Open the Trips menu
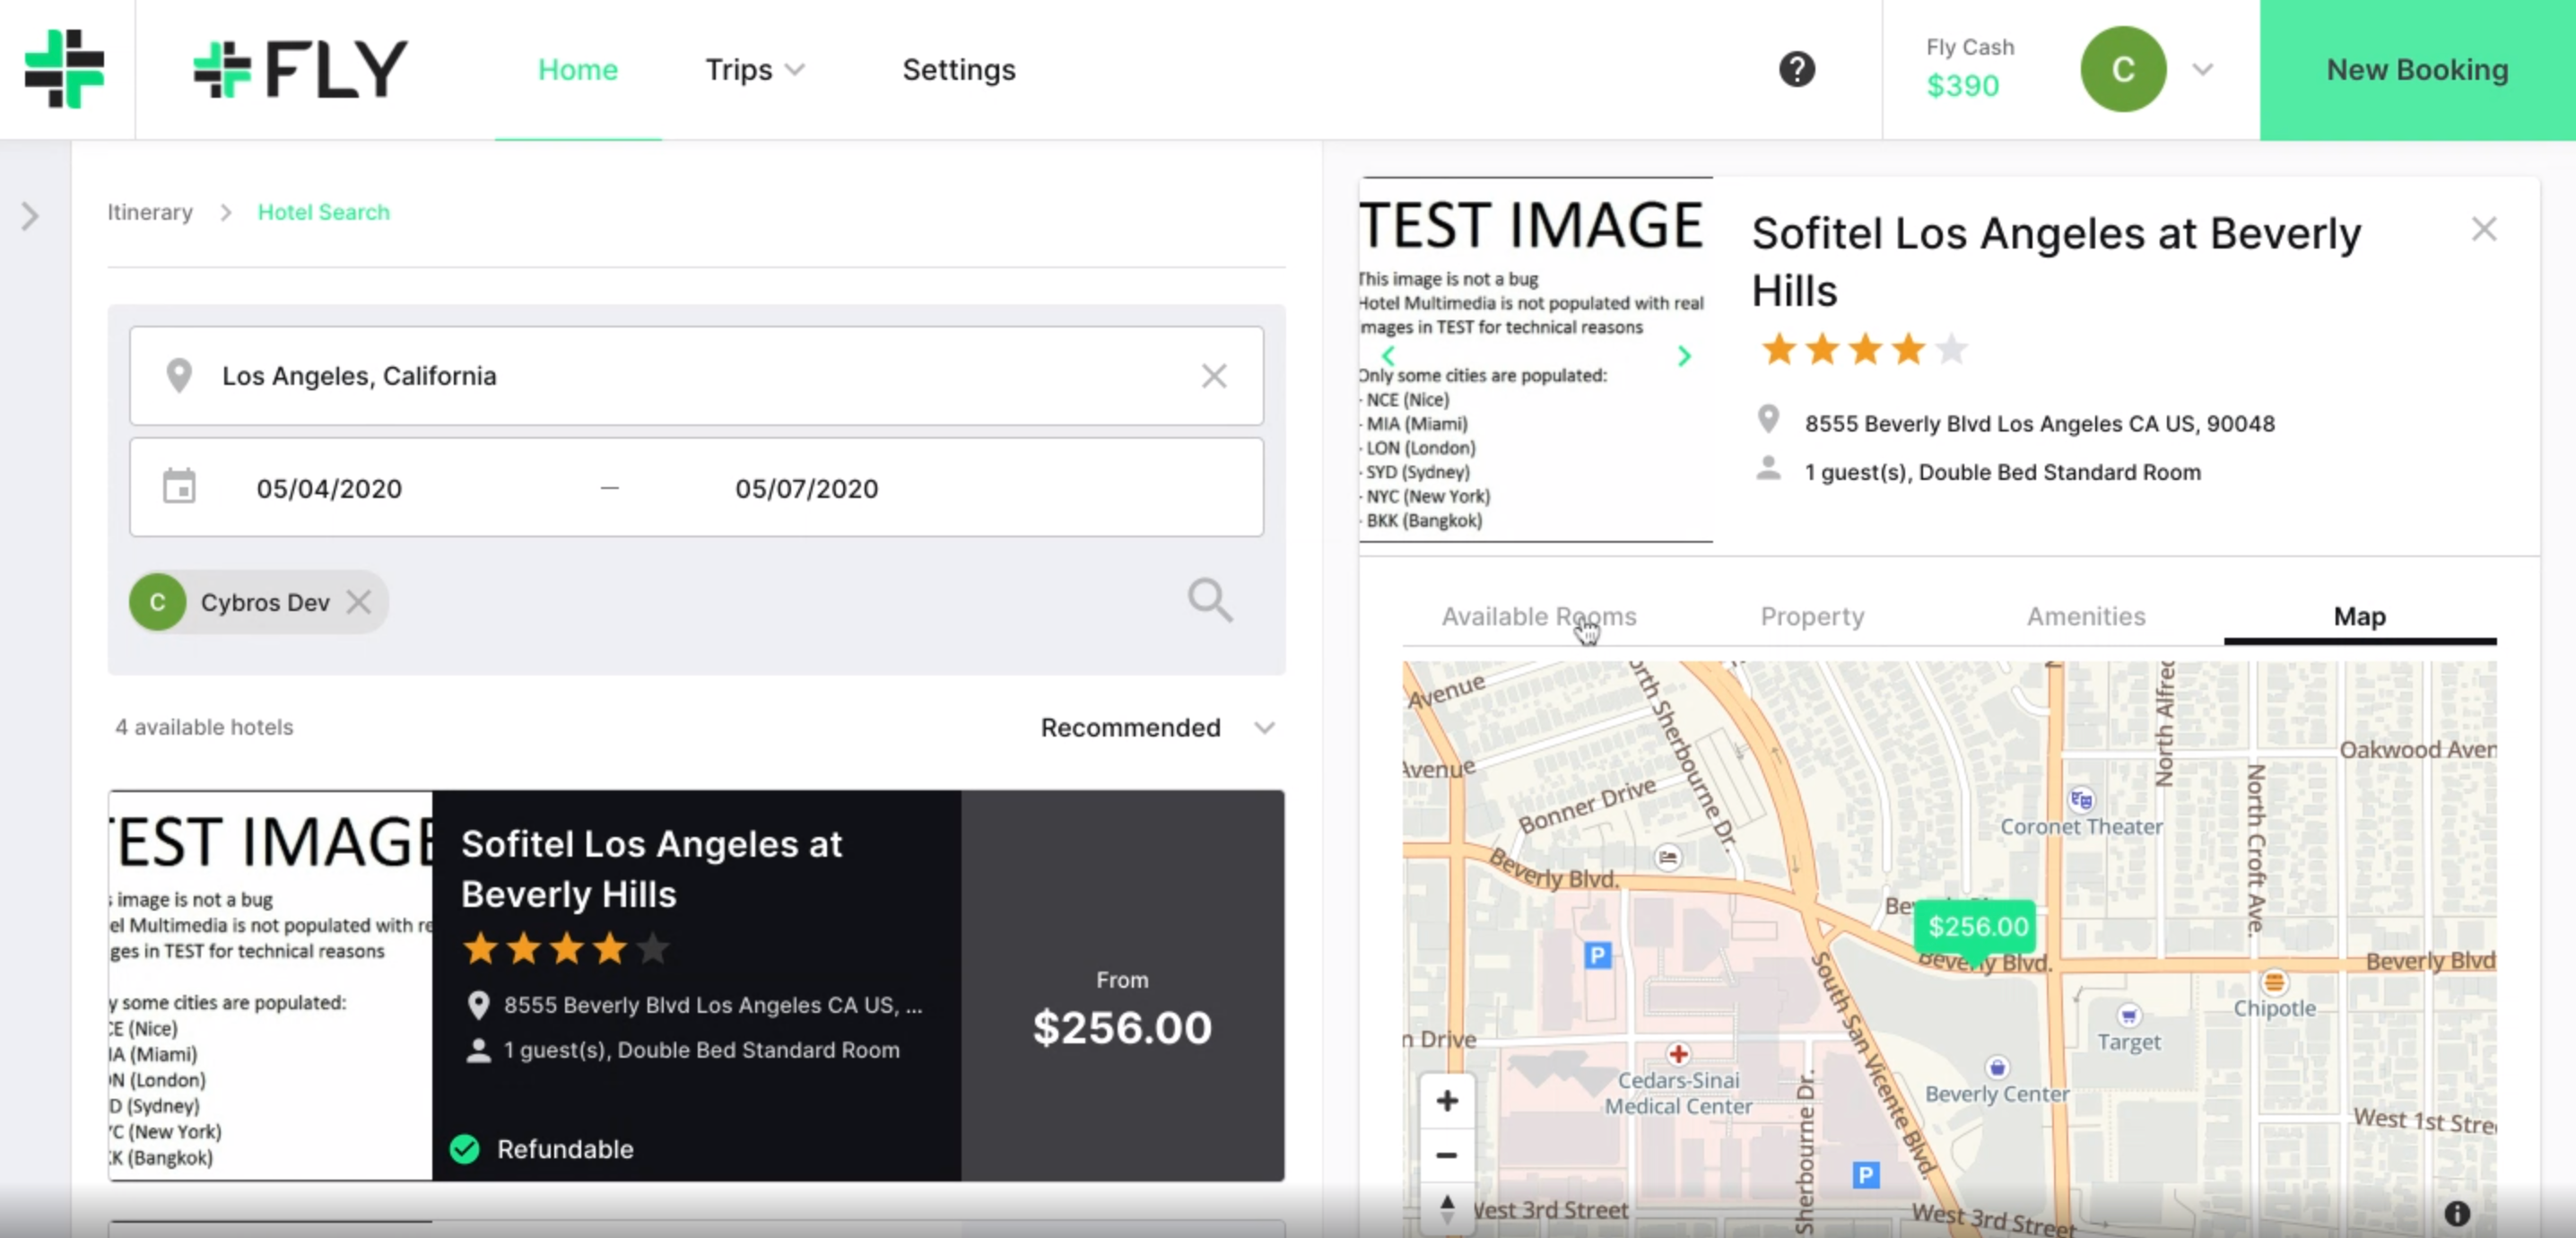 (x=754, y=69)
